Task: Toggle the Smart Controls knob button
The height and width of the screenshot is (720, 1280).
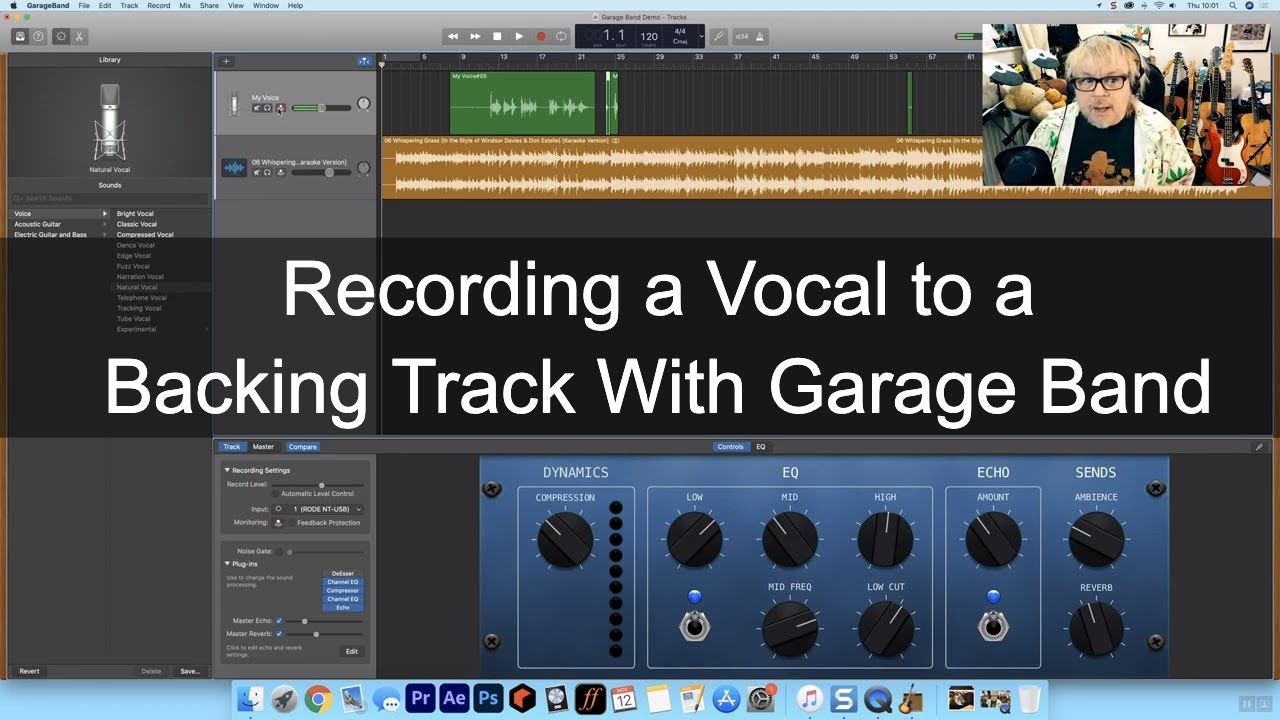Action: tap(61, 36)
